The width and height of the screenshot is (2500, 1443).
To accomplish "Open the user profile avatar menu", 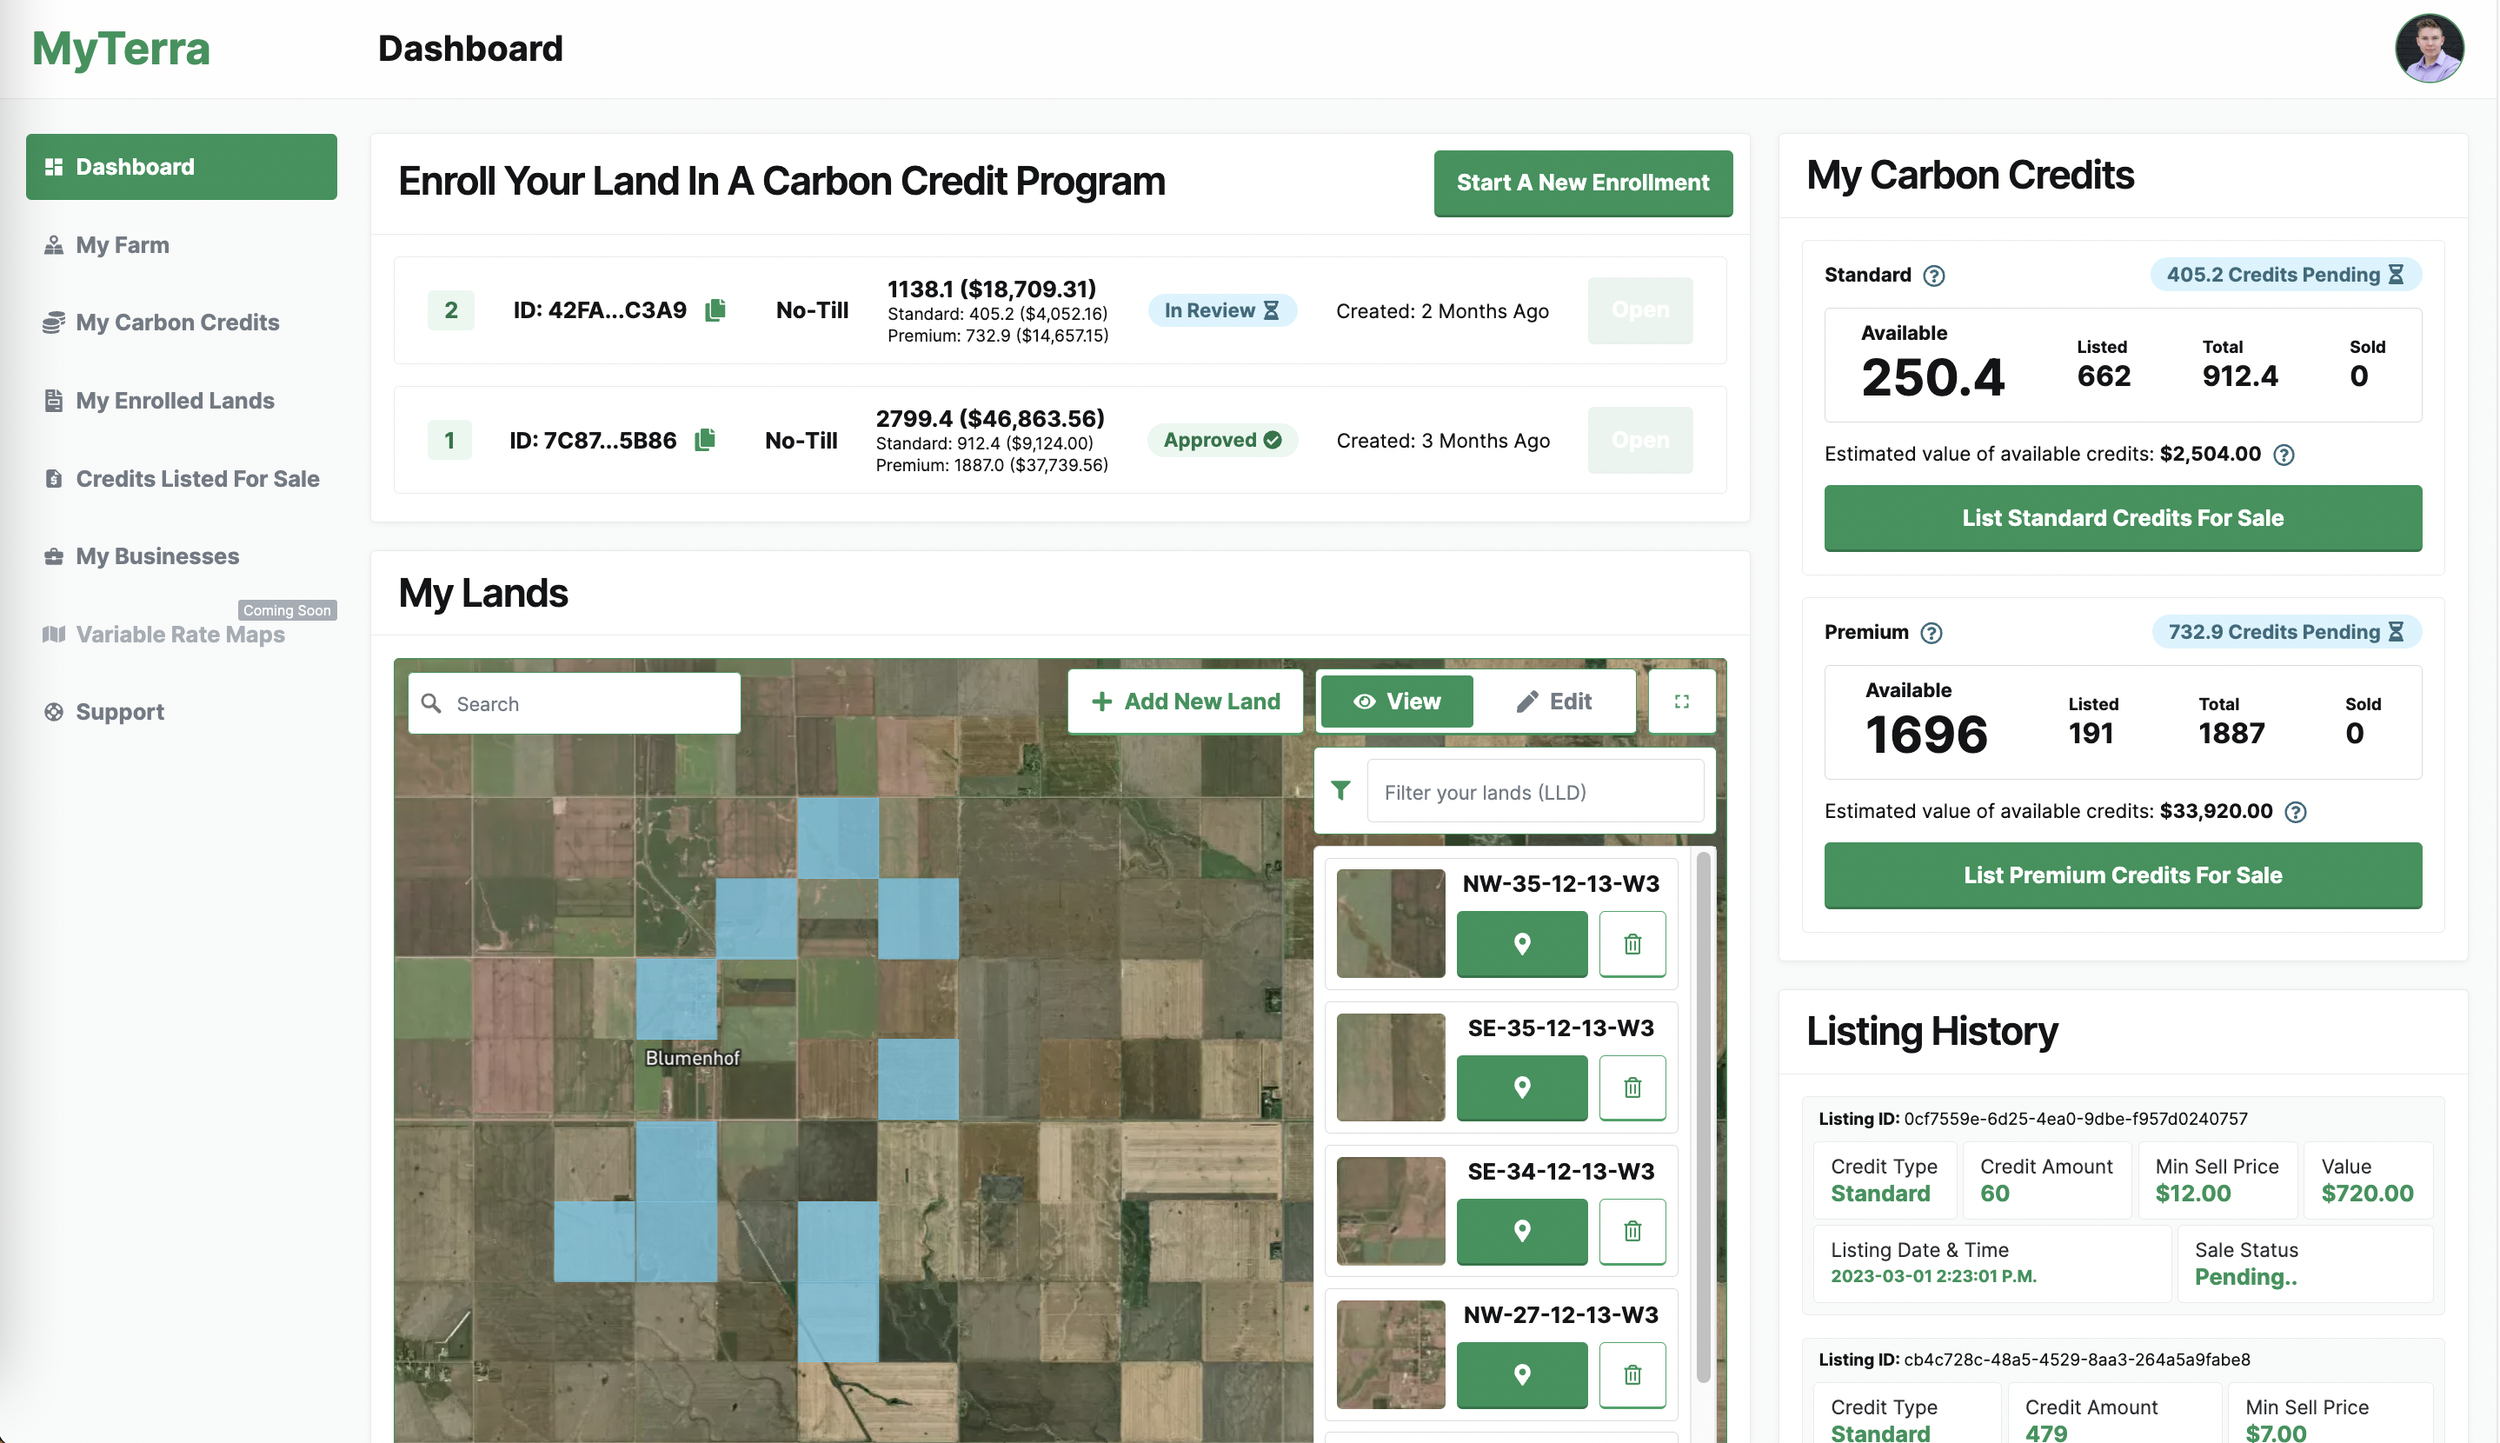I will [2428, 48].
